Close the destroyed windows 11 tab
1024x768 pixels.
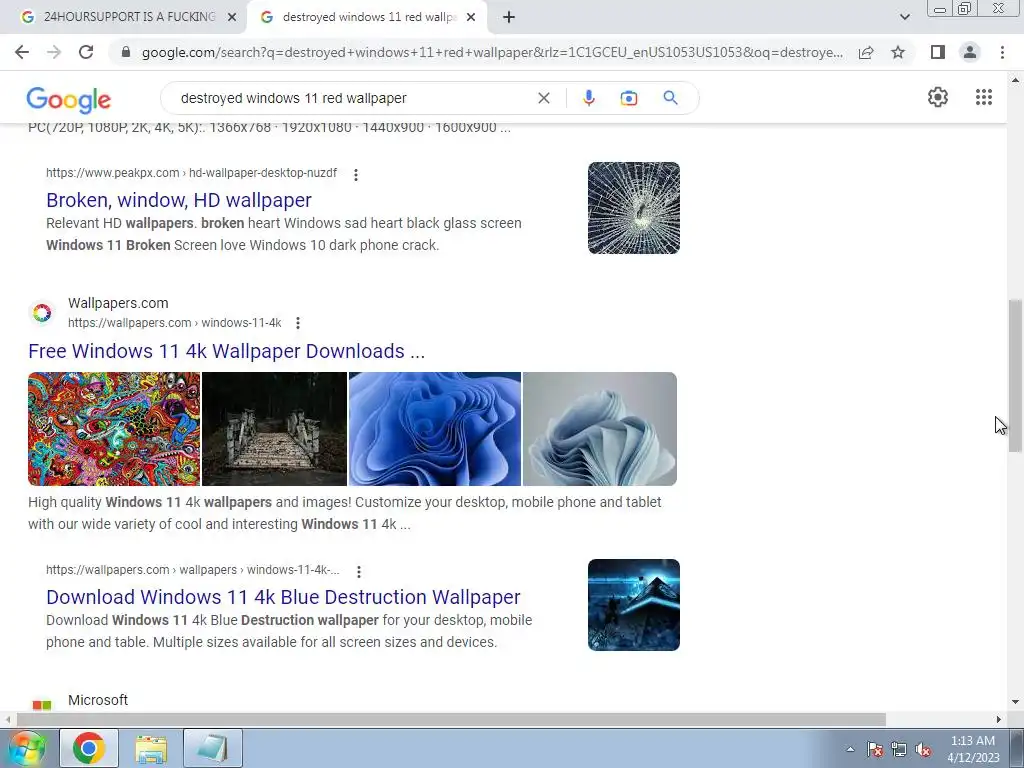point(471,17)
